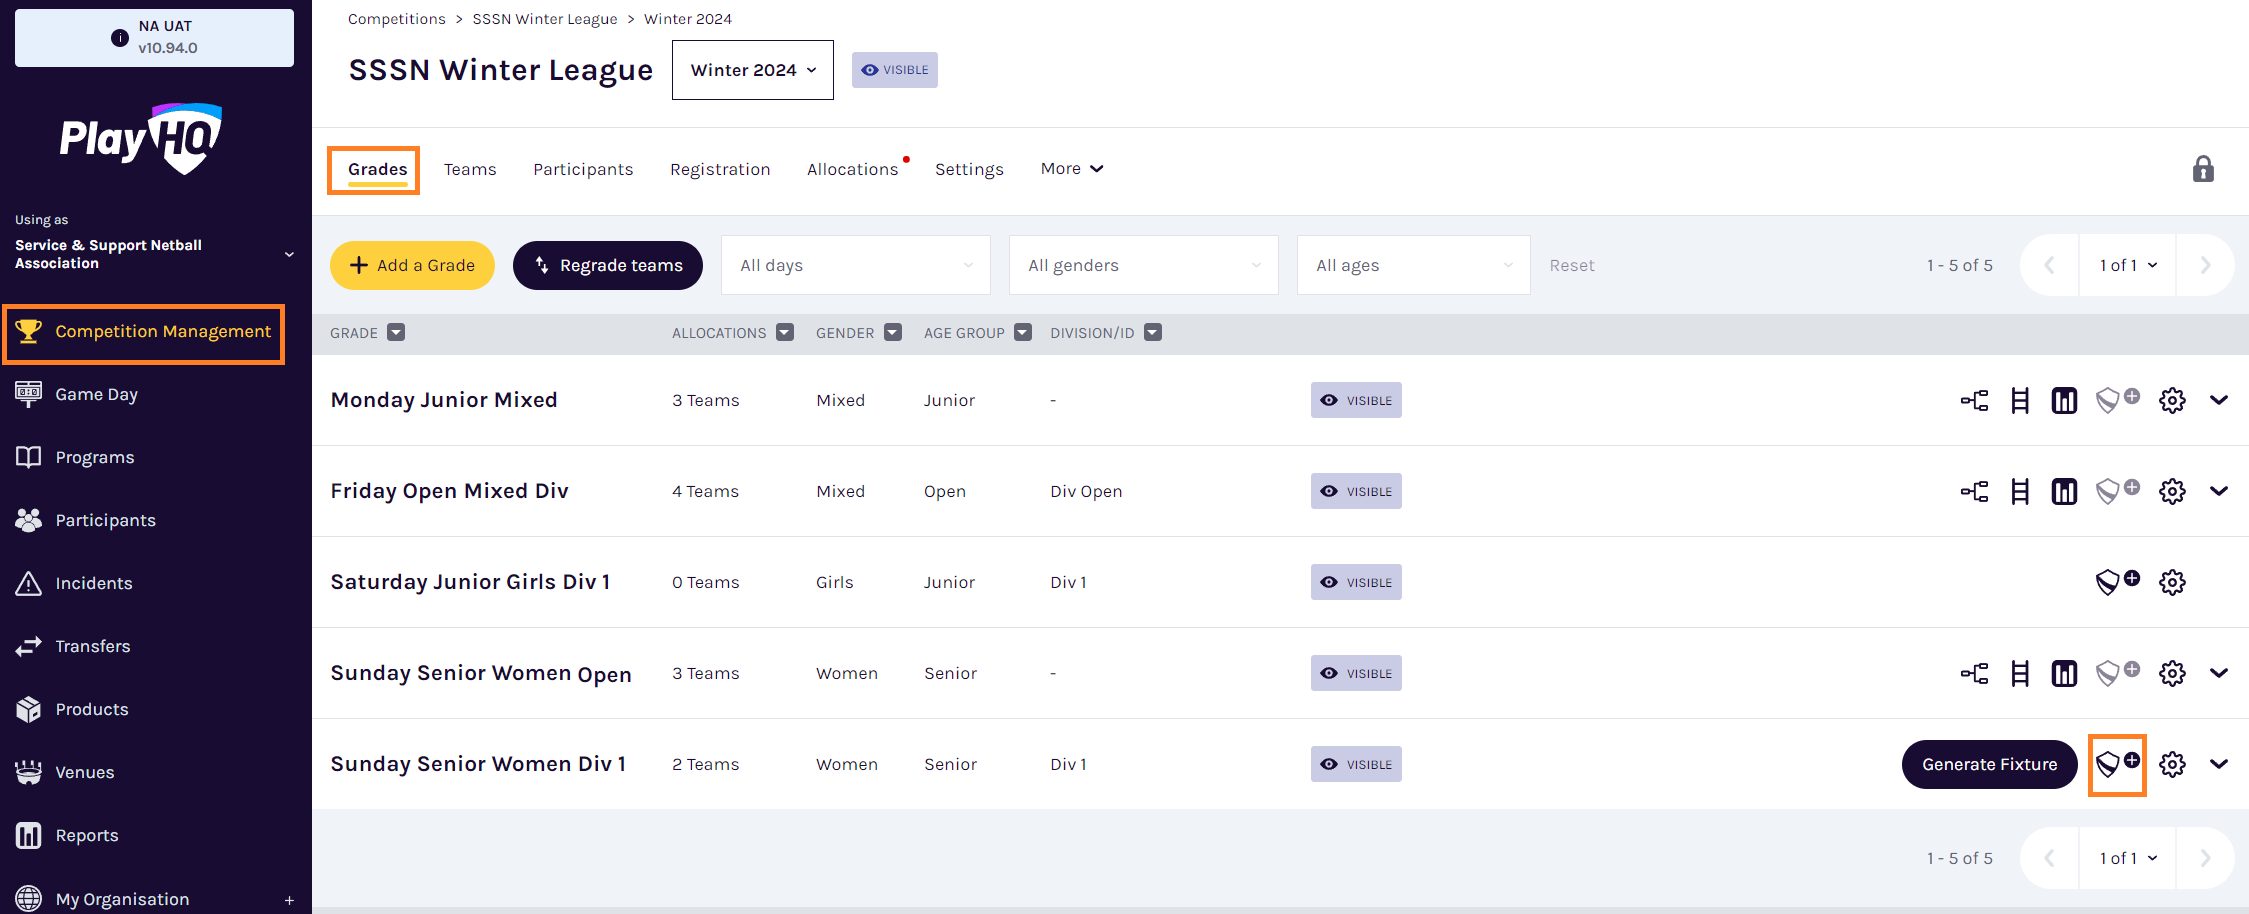Open settings gear for Sunday Senior Women Div 1
Image resolution: width=2249 pixels, height=914 pixels.
point(2172,765)
